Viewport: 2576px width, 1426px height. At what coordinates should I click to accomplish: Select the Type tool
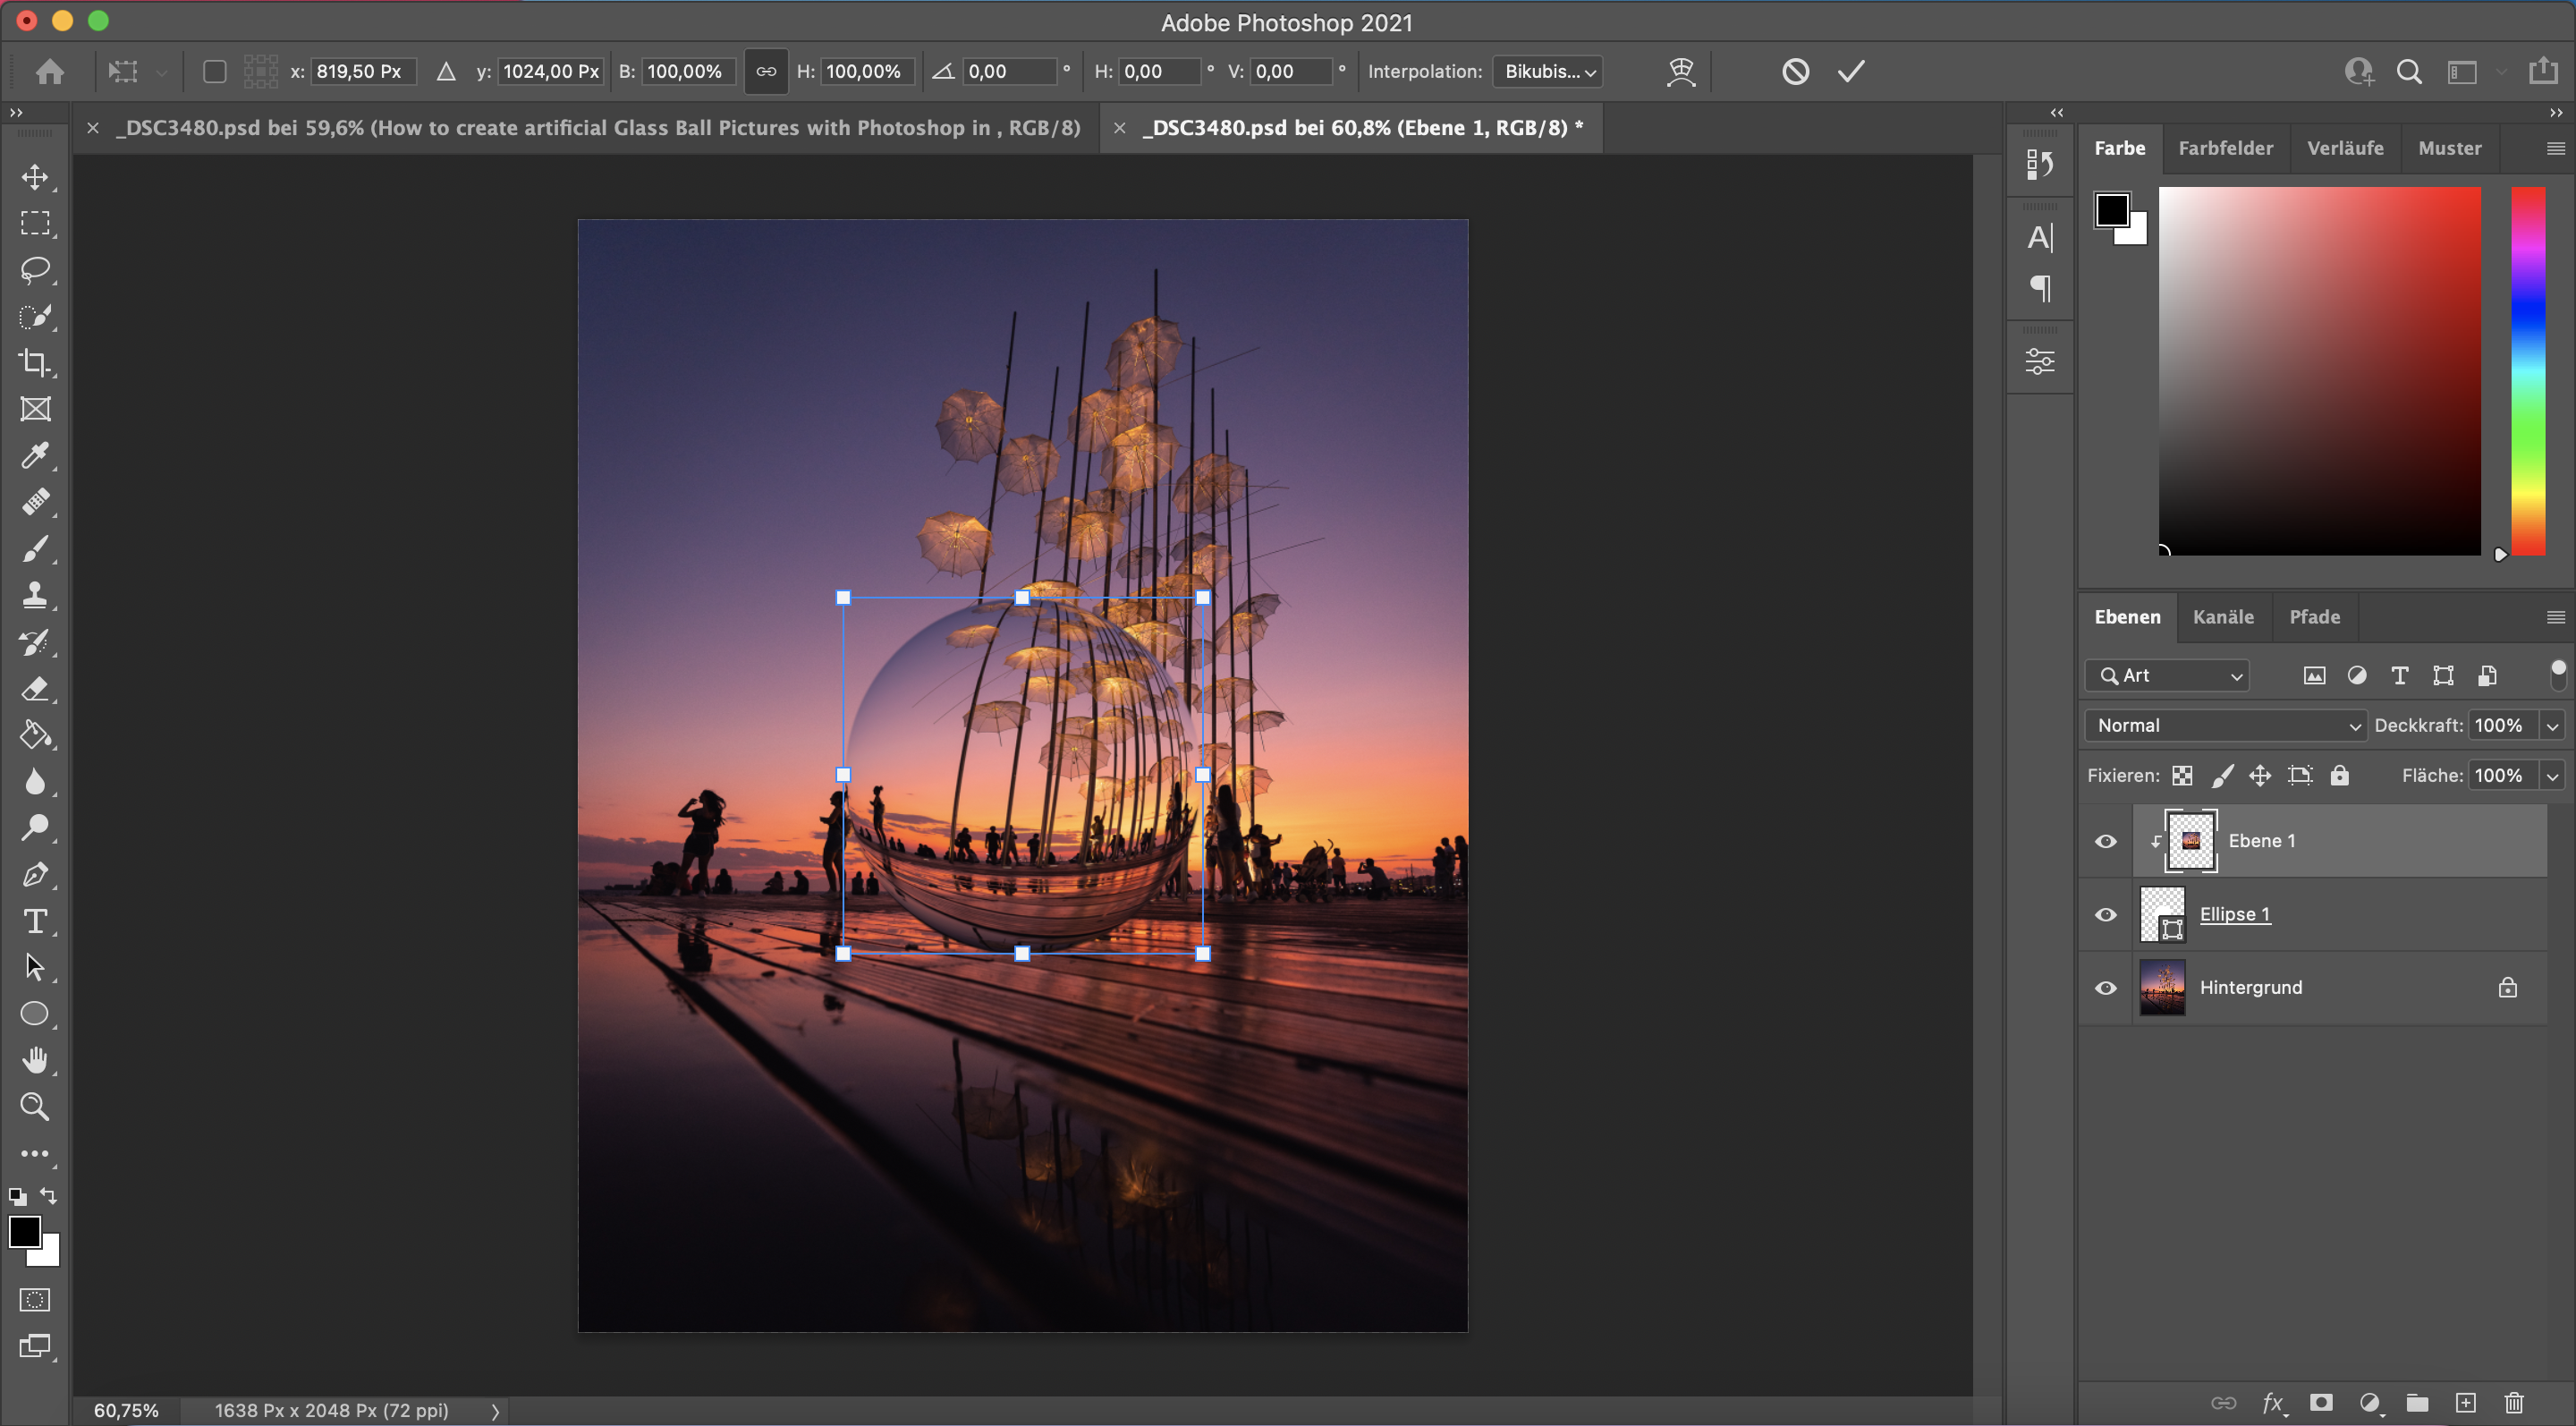[x=35, y=921]
